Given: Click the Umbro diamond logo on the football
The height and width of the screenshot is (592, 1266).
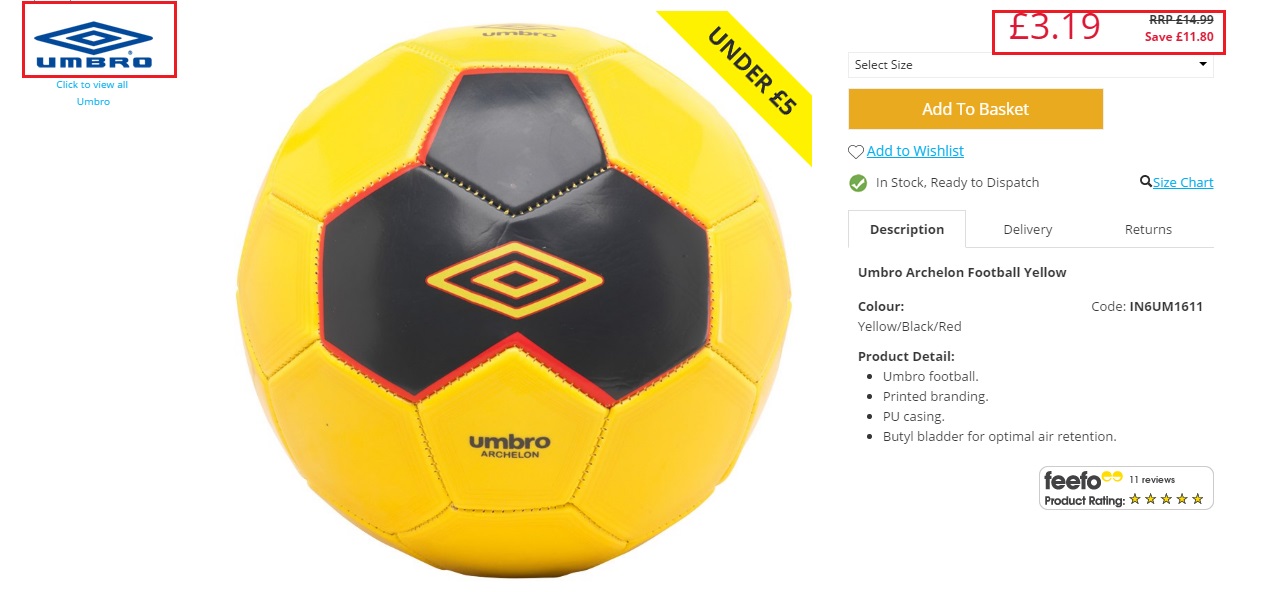Looking at the screenshot, I should (514, 280).
